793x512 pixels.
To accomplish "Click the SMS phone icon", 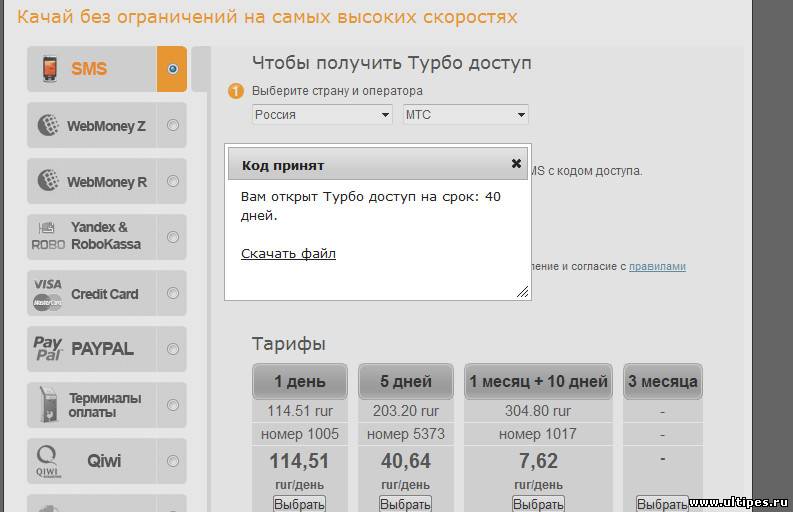I will (48, 69).
